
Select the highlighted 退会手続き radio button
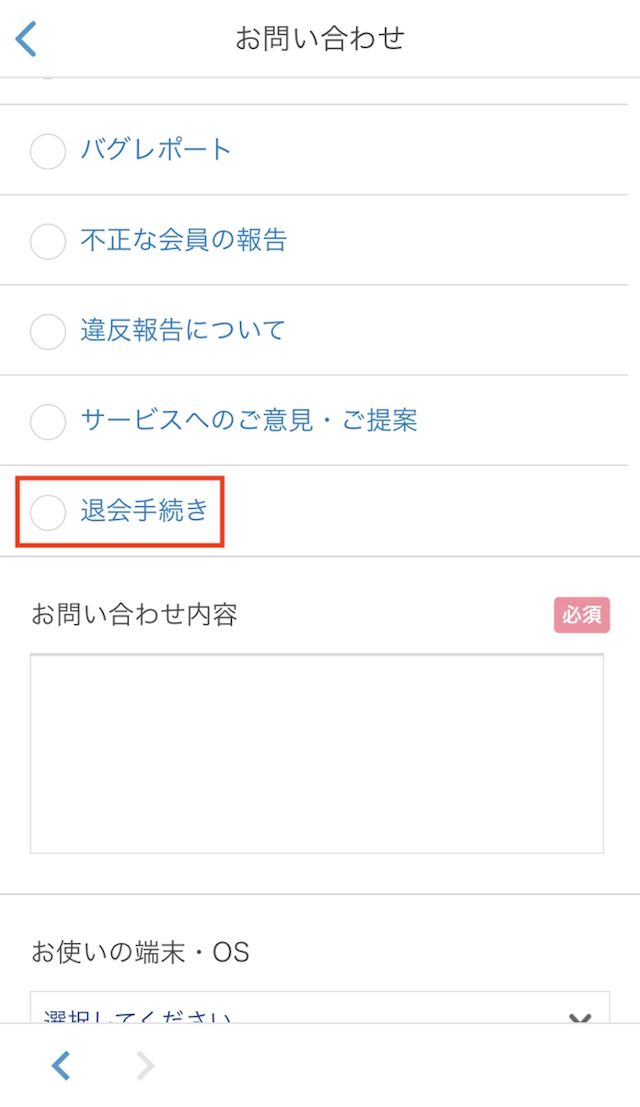47,511
